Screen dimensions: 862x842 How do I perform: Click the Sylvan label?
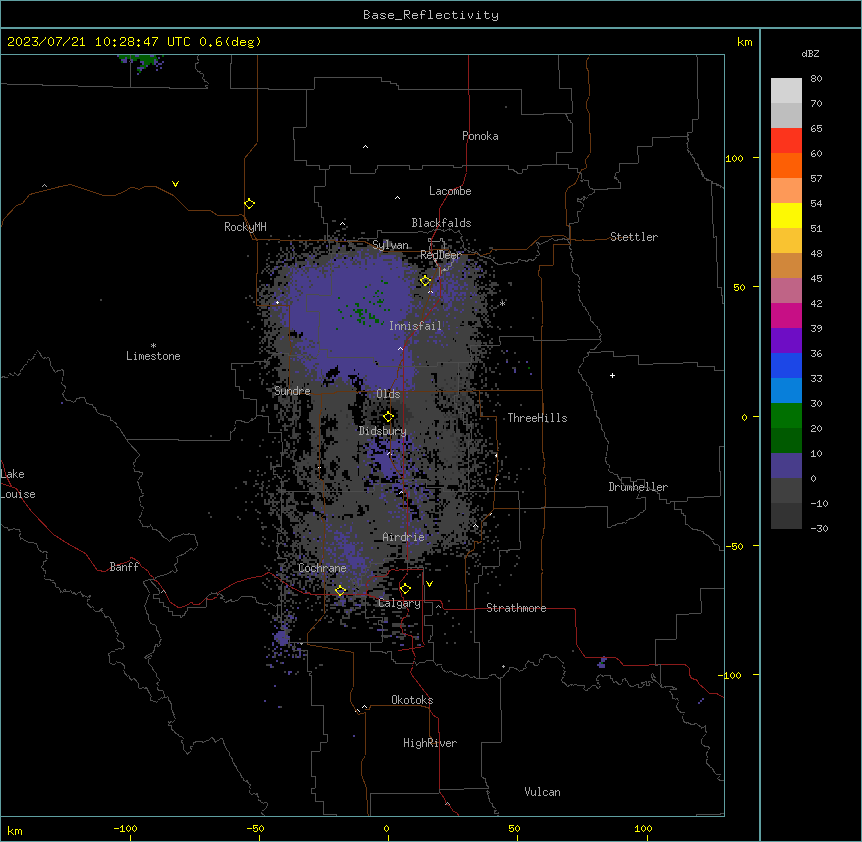point(390,245)
